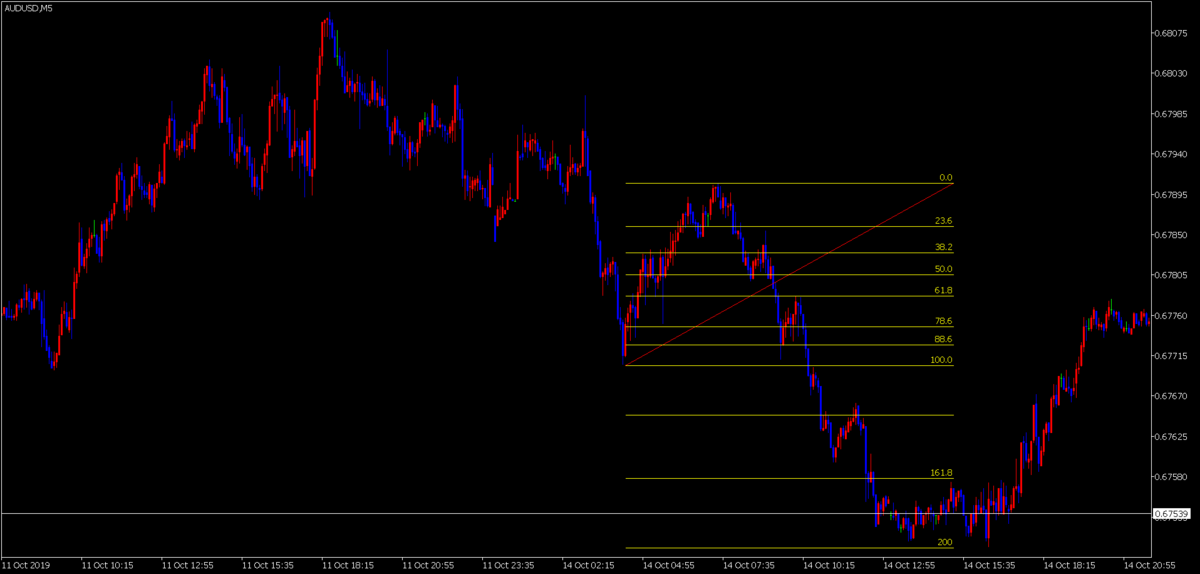
Task: Select the 14 Oct 12:55 time label
Action: pyautogui.click(x=908, y=565)
